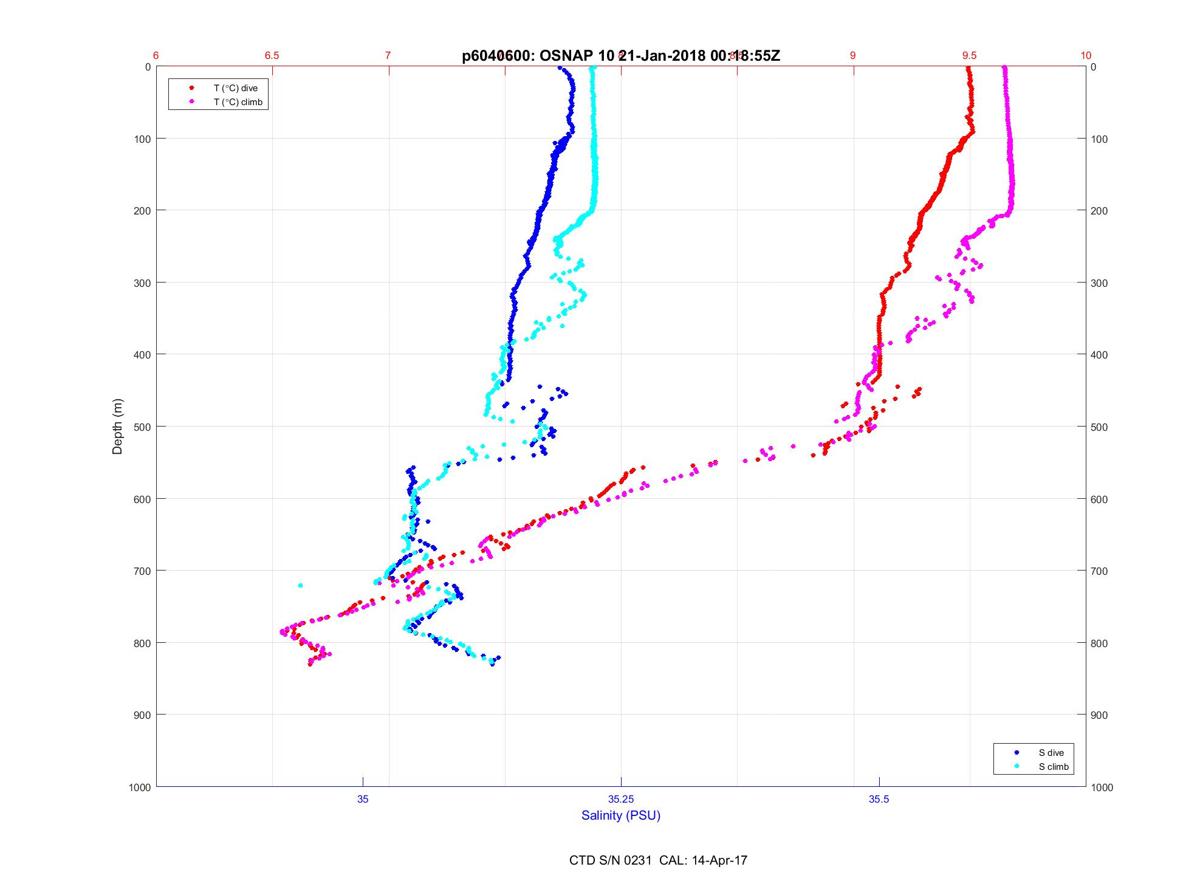
Task: Click the red '9.5' temperature tick label
Action: tap(969, 56)
